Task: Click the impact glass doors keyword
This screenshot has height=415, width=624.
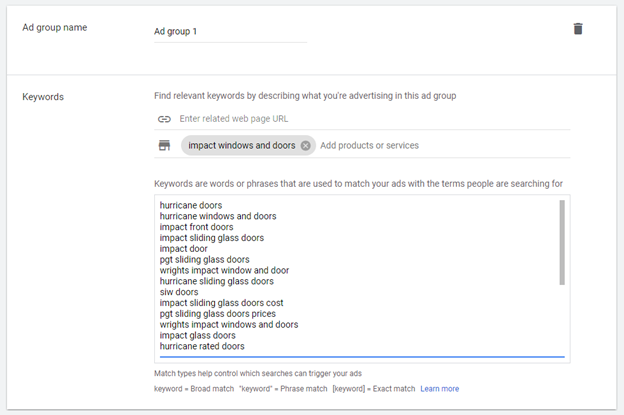Action: pyautogui.click(x=197, y=335)
